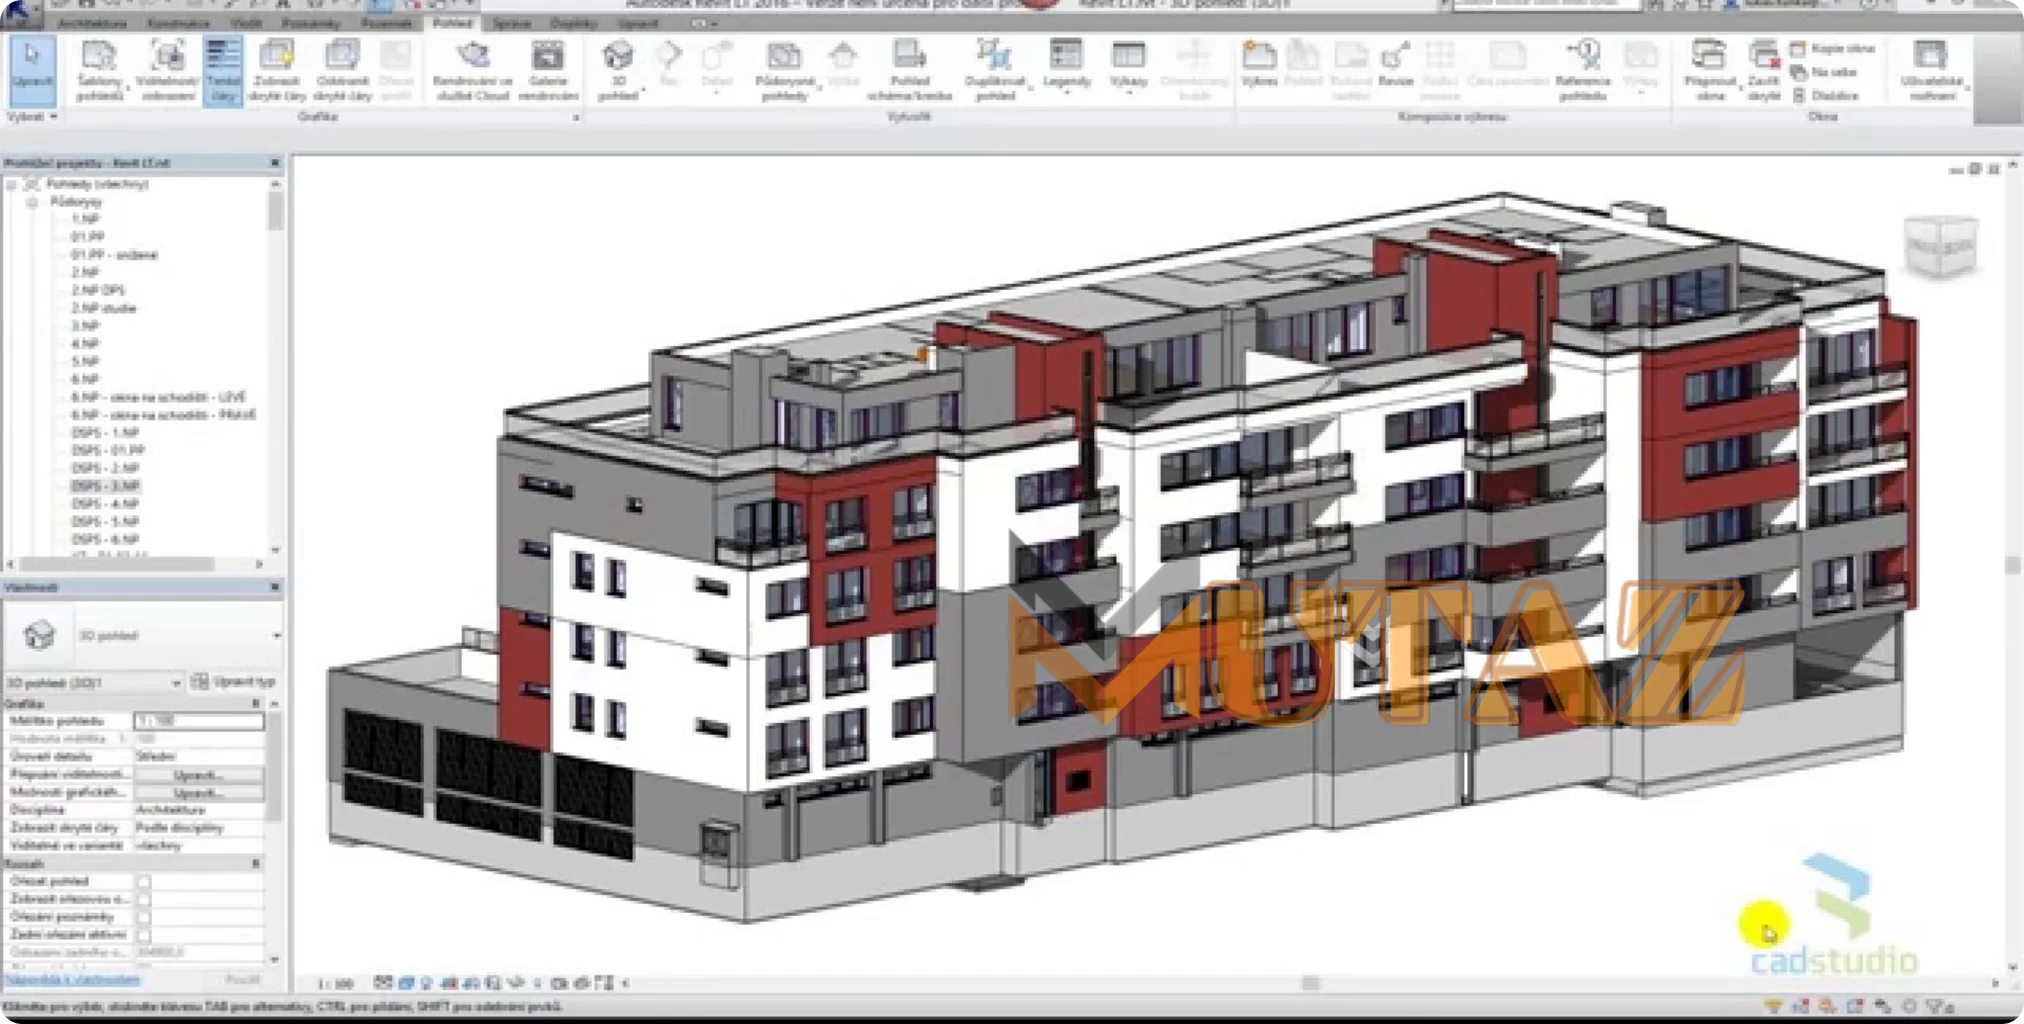Image resolution: width=2024 pixels, height=1024 pixels.
Task: Open the 3D pohled type selector dropdown
Action: pos(277,636)
